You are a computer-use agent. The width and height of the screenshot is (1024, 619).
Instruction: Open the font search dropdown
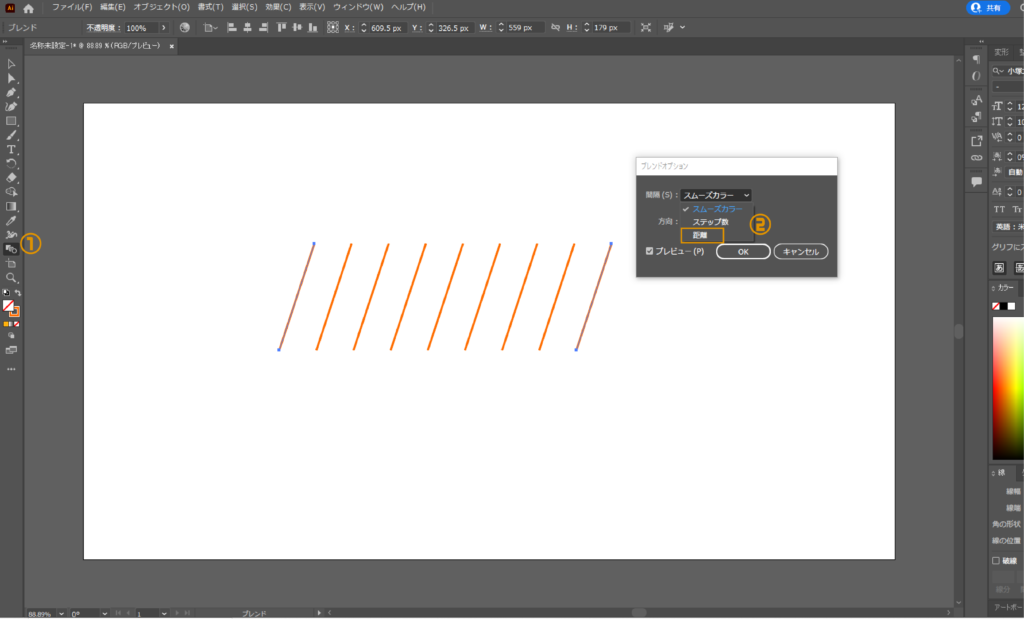click(998, 71)
